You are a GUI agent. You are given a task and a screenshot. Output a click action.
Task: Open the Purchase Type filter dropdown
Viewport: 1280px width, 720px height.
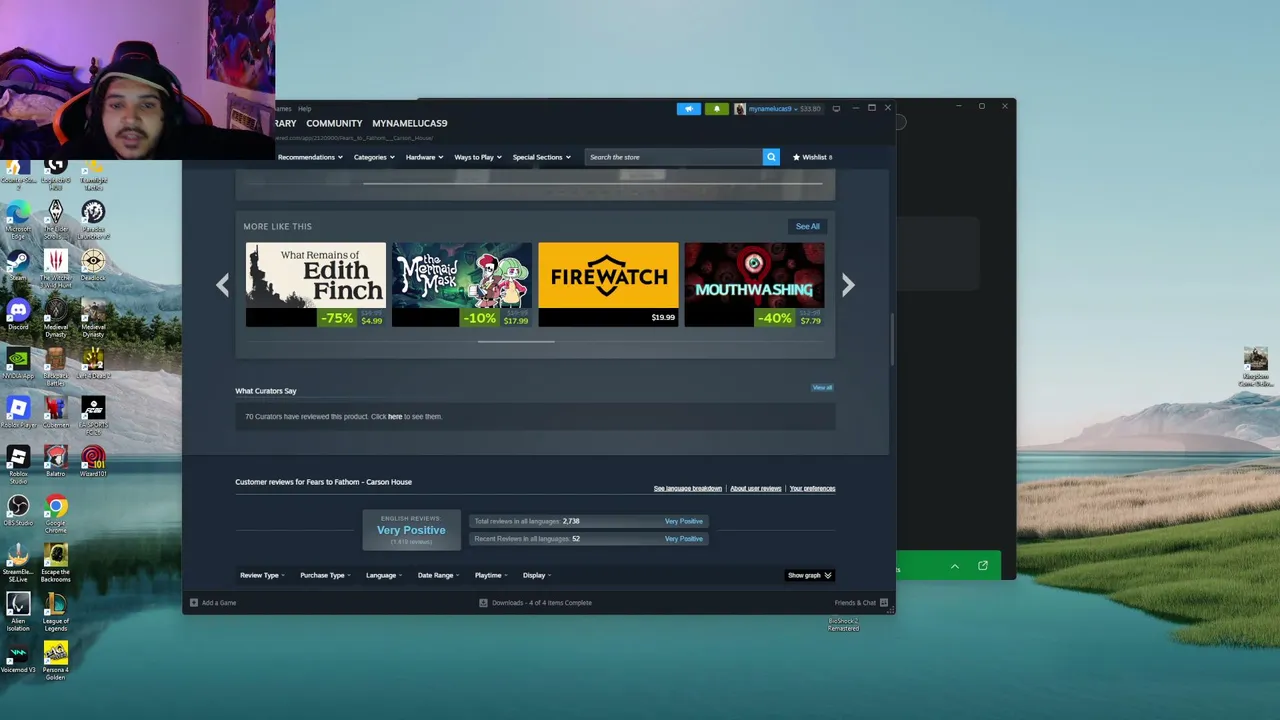tap(325, 575)
